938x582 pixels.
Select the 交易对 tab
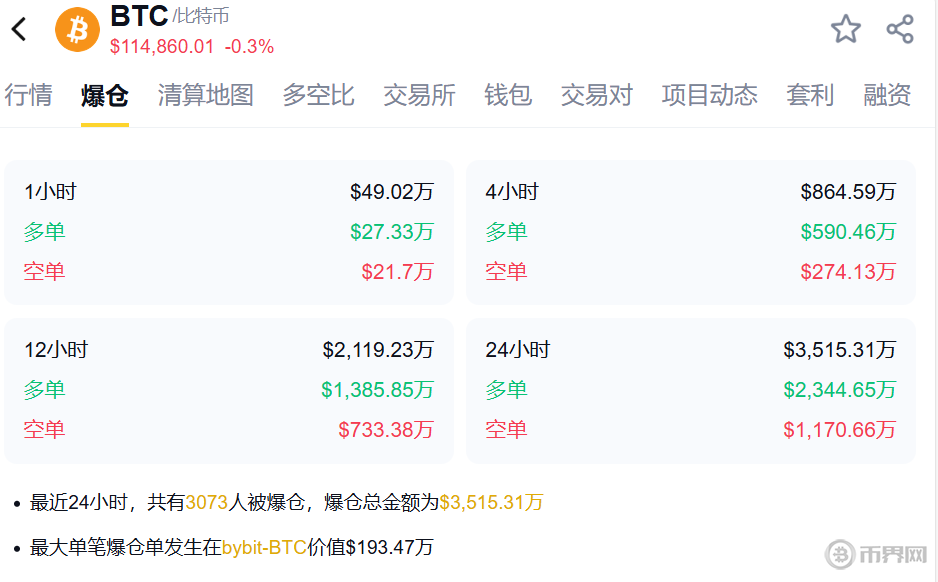click(596, 95)
